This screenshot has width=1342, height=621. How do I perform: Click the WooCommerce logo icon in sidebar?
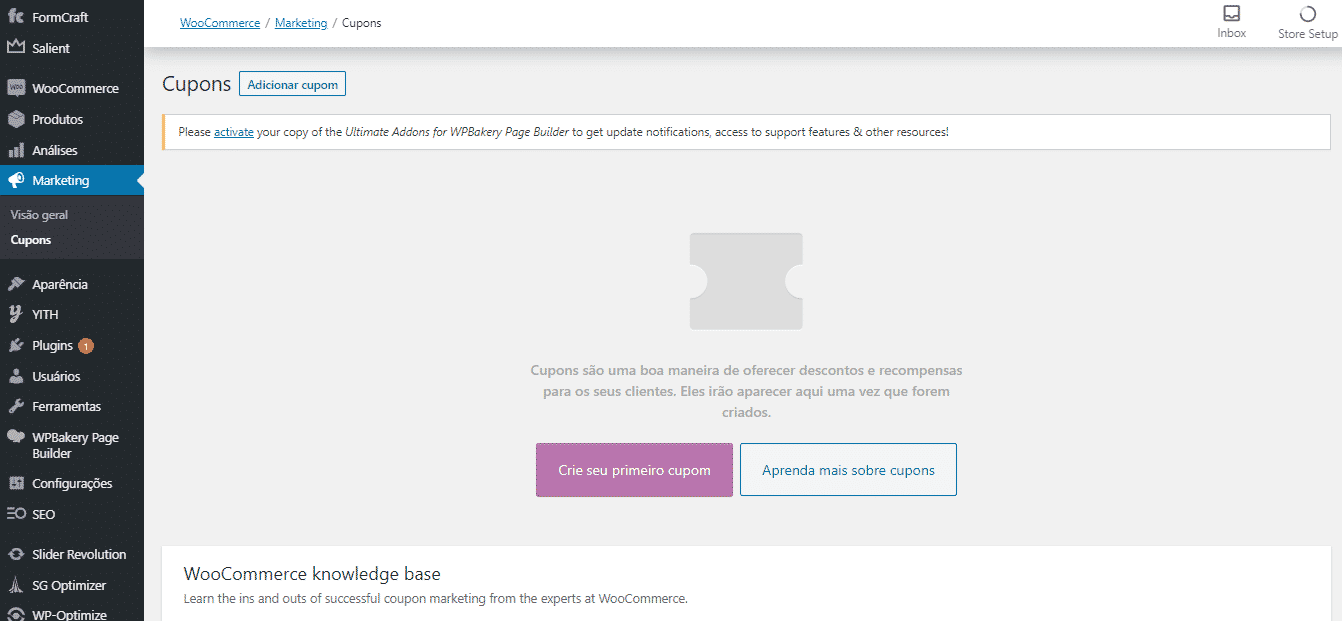(x=16, y=88)
